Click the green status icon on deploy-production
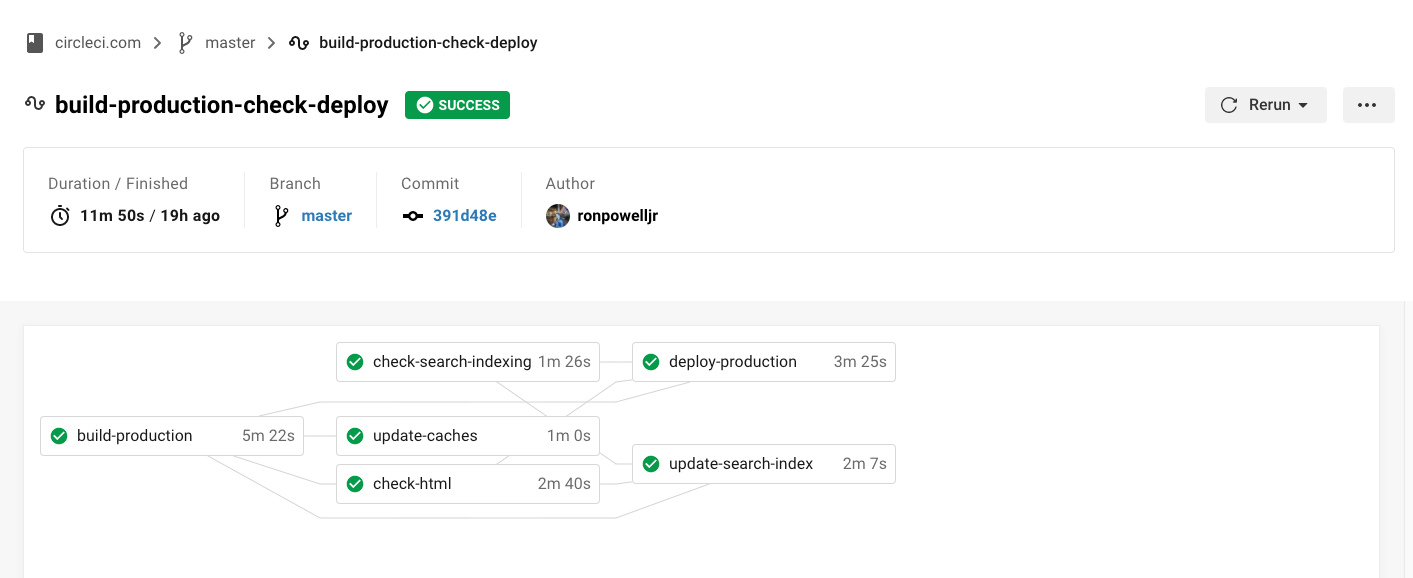This screenshot has width=1413, height=578. point(651,361)
